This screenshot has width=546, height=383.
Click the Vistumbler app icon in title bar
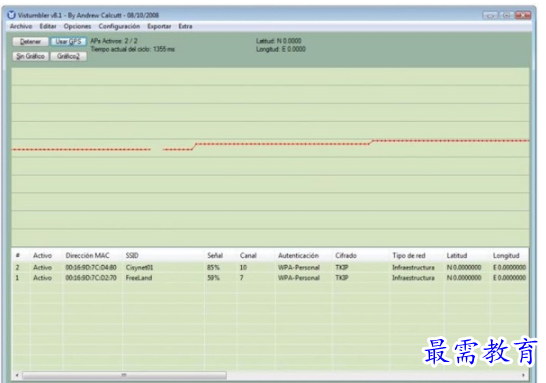pyautogui.click(x=11, y=15)
